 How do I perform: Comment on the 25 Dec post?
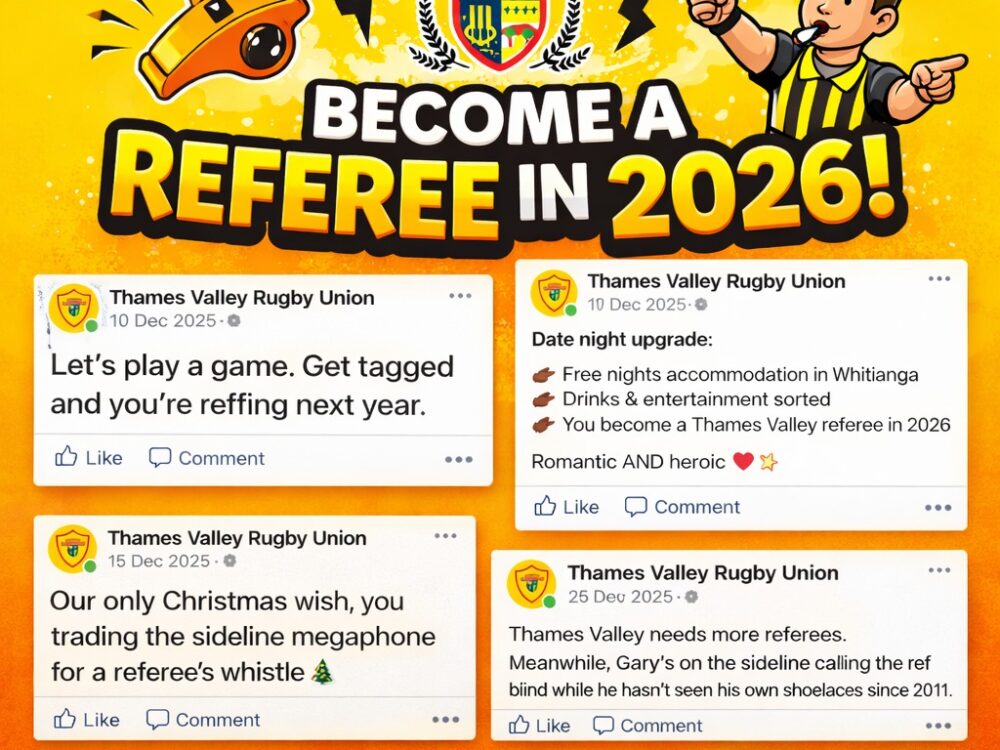[x=647, y=725]
